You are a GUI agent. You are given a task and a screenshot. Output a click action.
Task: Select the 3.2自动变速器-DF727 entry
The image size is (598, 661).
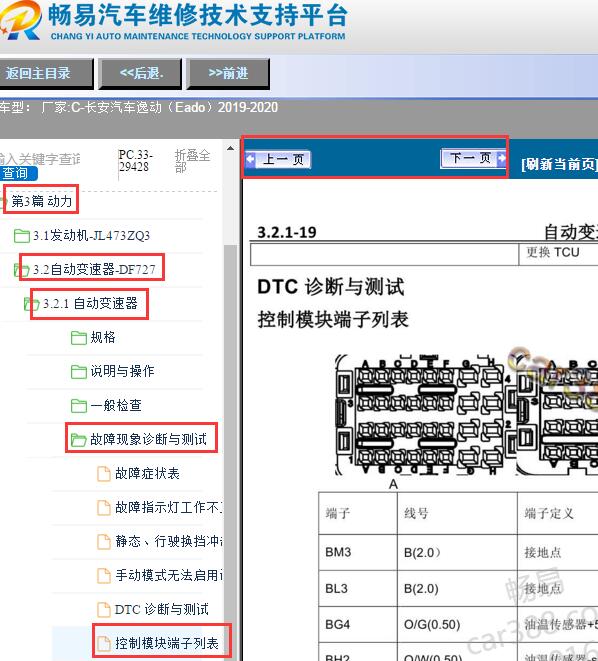pos(94,269)
